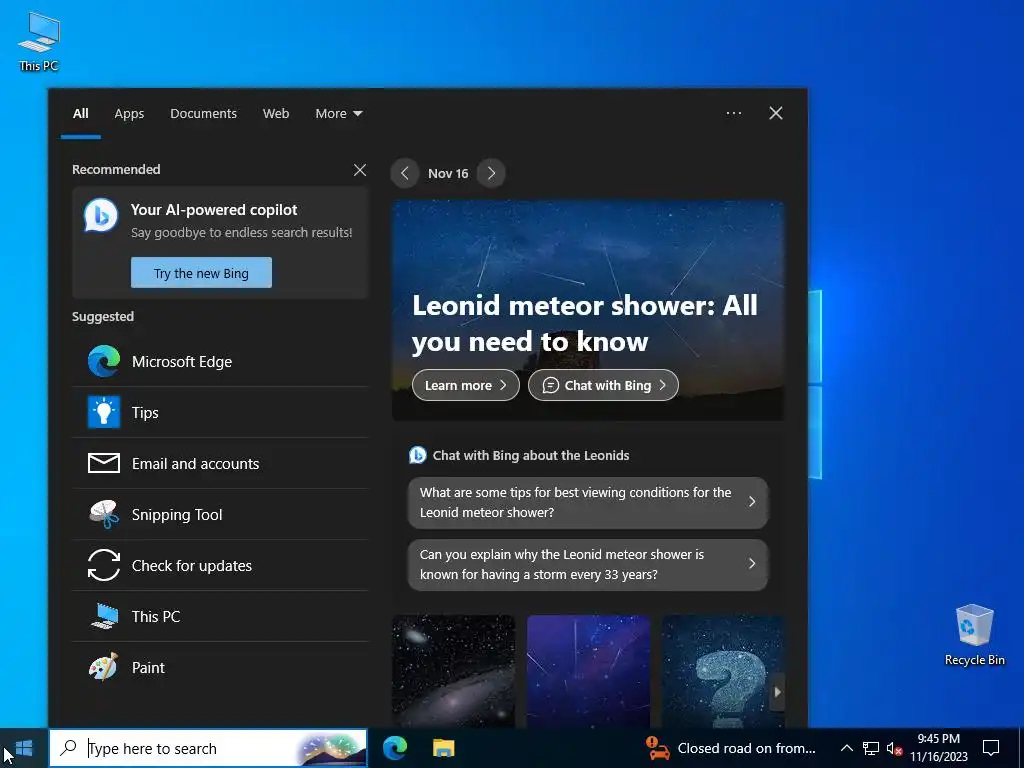
Task: Open Microsoft Edge from the taskbar
Action: pyautogui.click(x=395, y=748)
